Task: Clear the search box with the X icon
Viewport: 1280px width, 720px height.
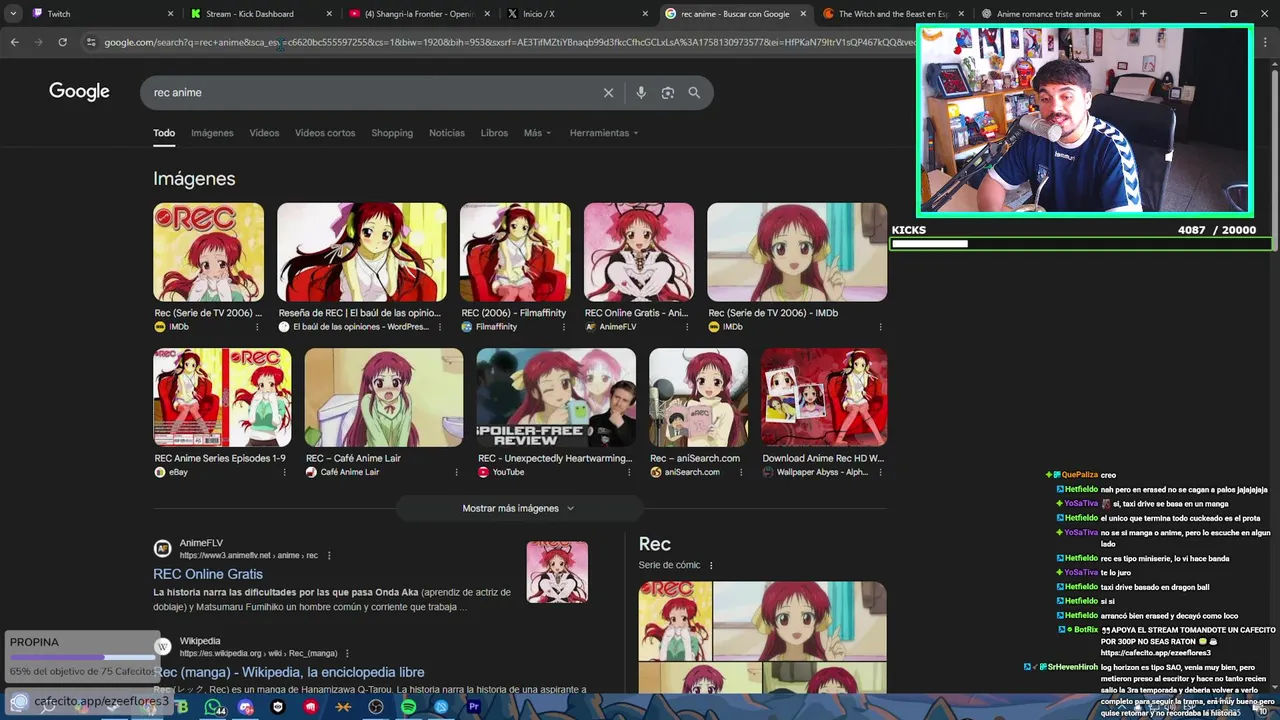Action: (x=608, y=93)
